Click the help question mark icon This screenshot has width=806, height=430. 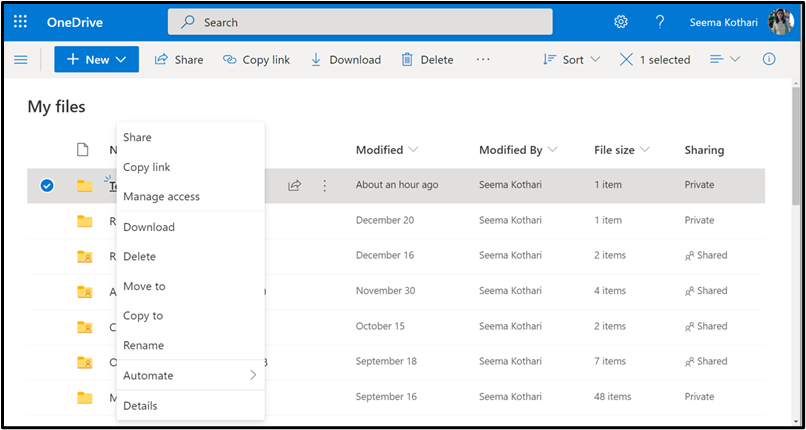[x=660, y=21]
